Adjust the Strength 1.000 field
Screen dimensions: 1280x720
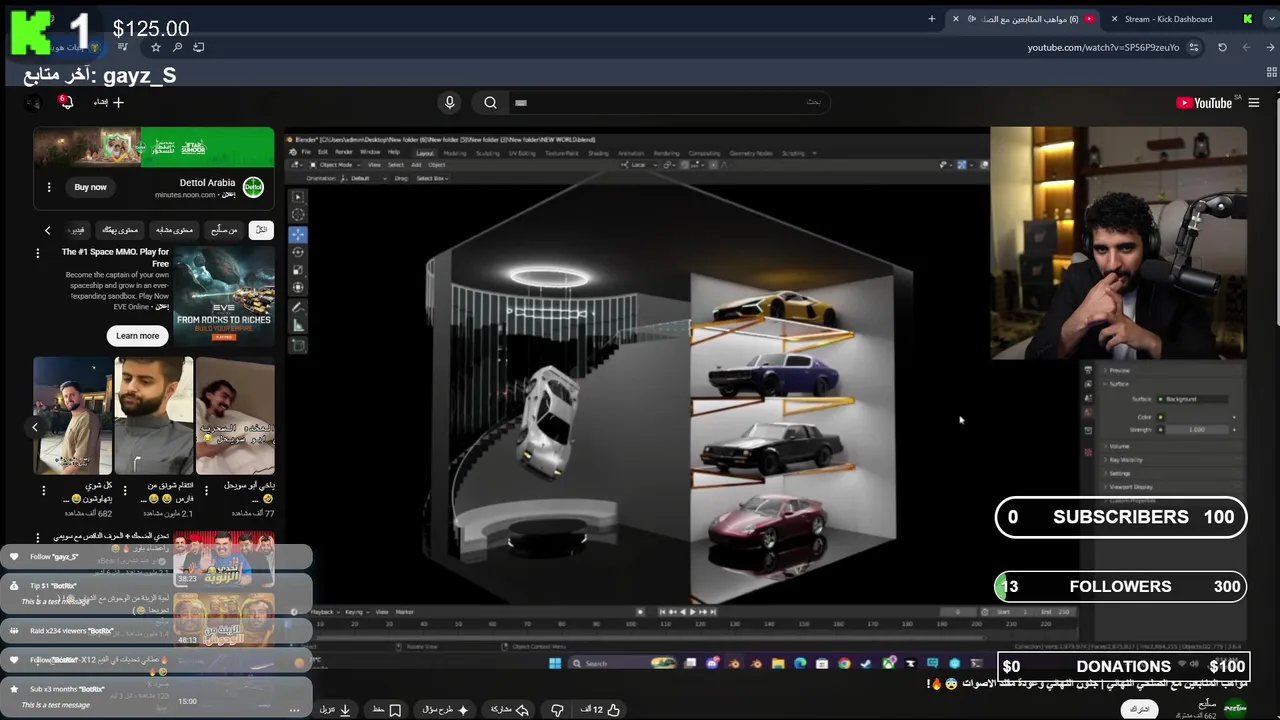point(1197,430)
